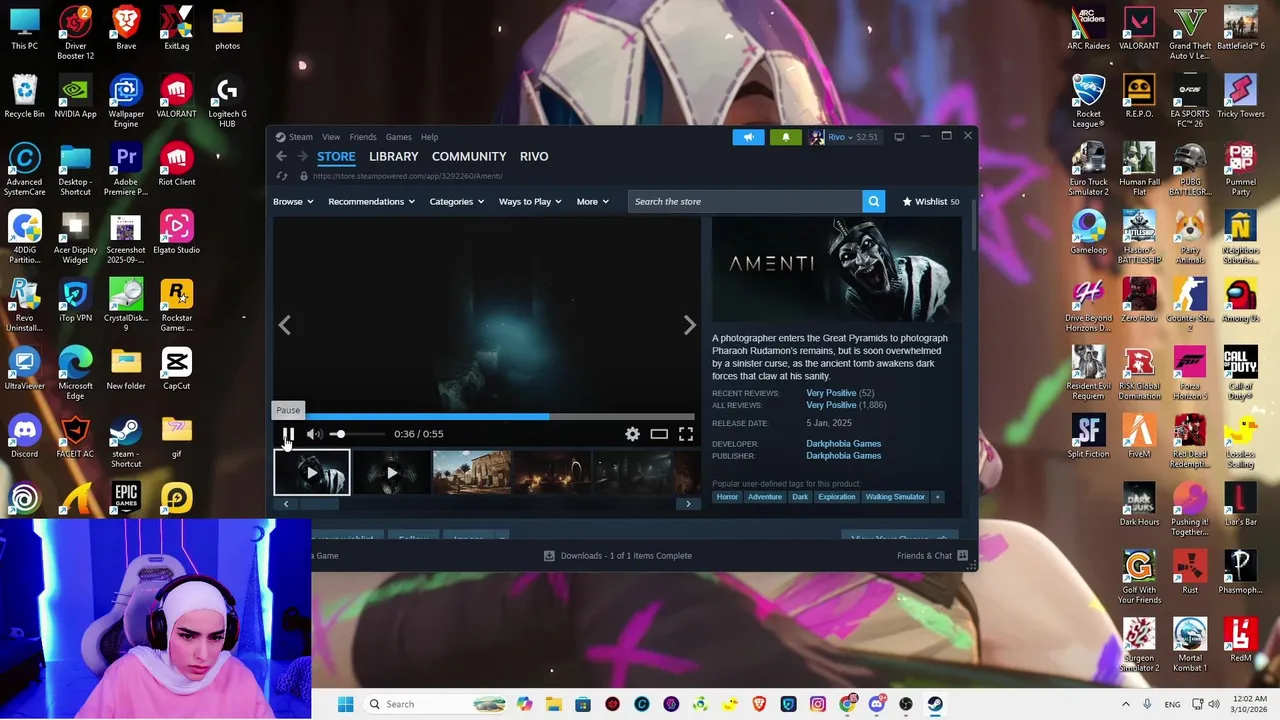Expand the Recommendations dropdown
Image resolution: width=1280 pixels, height=720 pixels.
tap(371, 202)
